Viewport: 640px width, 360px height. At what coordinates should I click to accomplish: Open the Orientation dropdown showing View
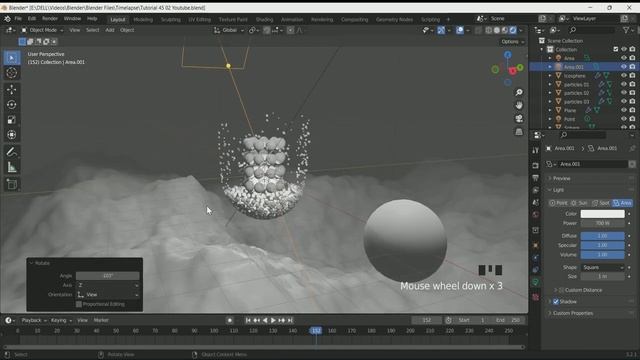[108, 294]
